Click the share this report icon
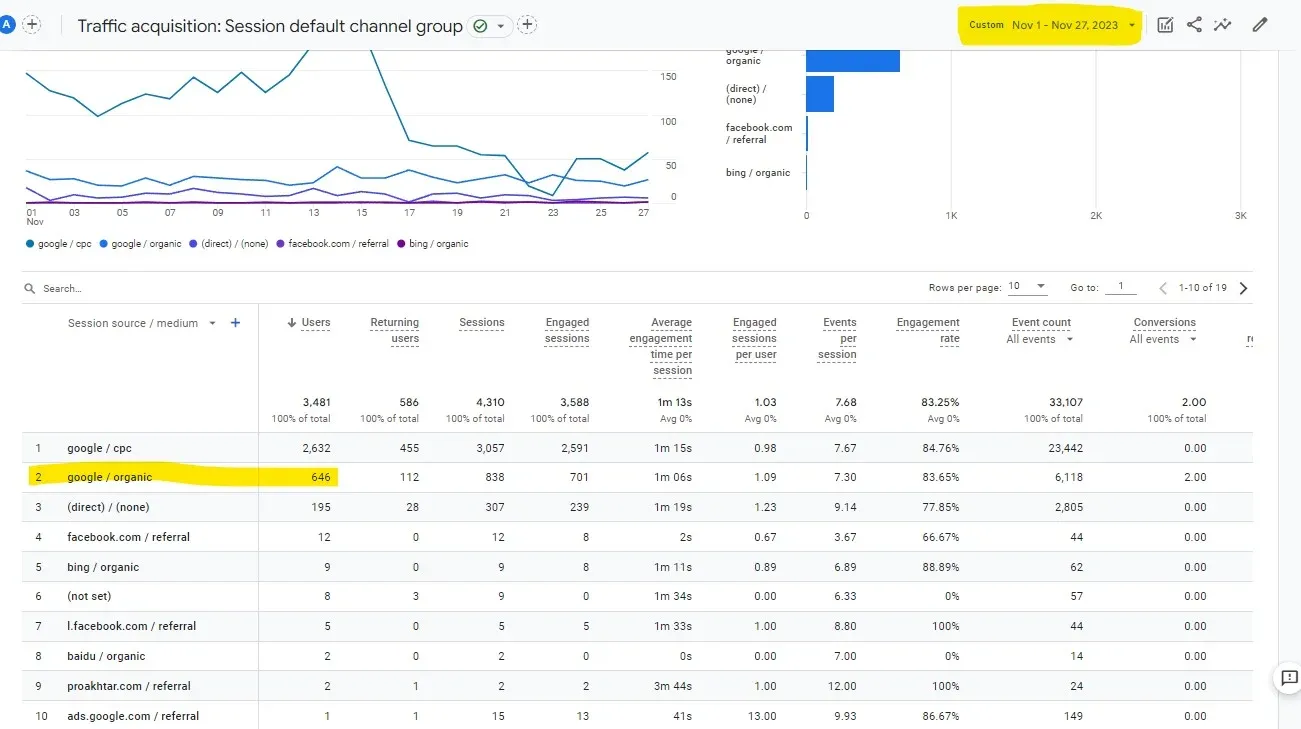Screen dimensions: 1301x729 [1194, 25]
